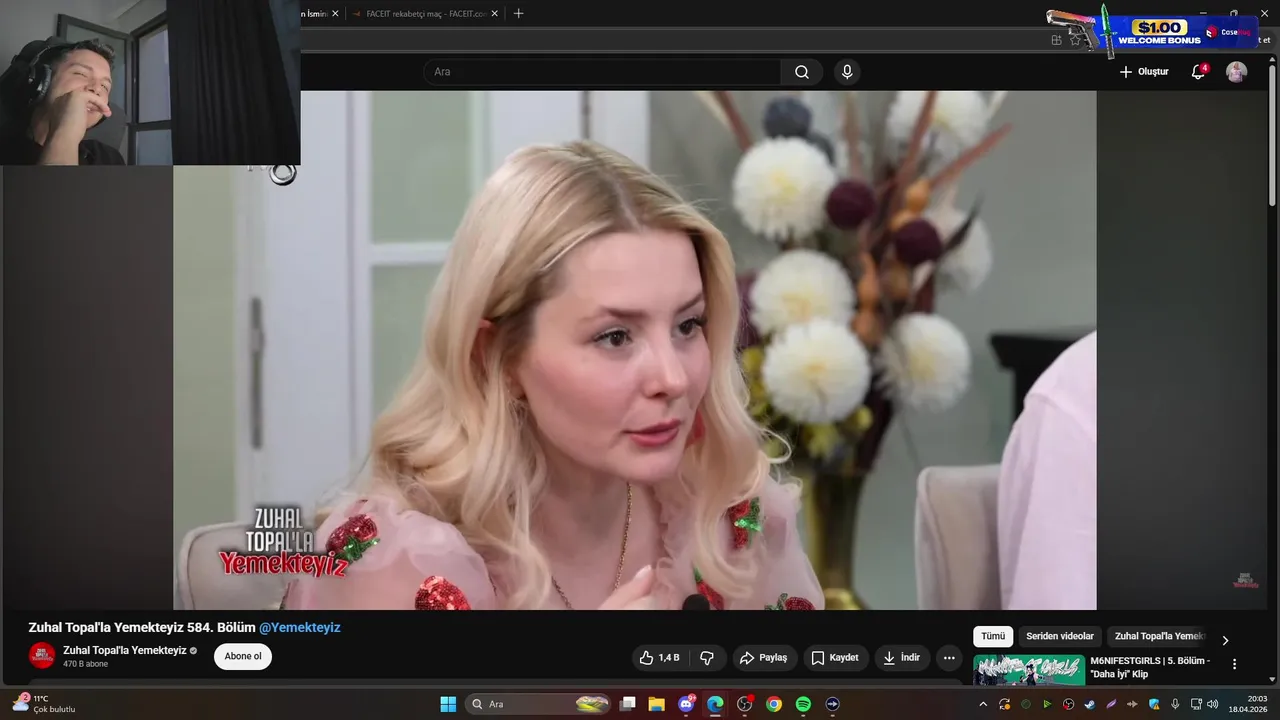Click İndir download button
This screenshot has width=1280, height=720.
click(x=902, y=657)
